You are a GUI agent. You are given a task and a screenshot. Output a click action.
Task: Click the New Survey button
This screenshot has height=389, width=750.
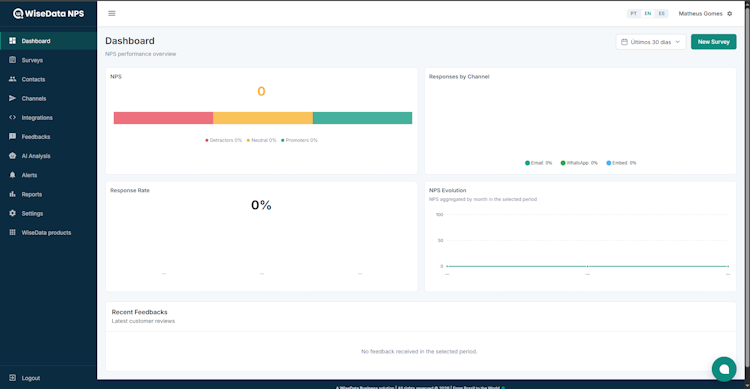coord(713,42)
